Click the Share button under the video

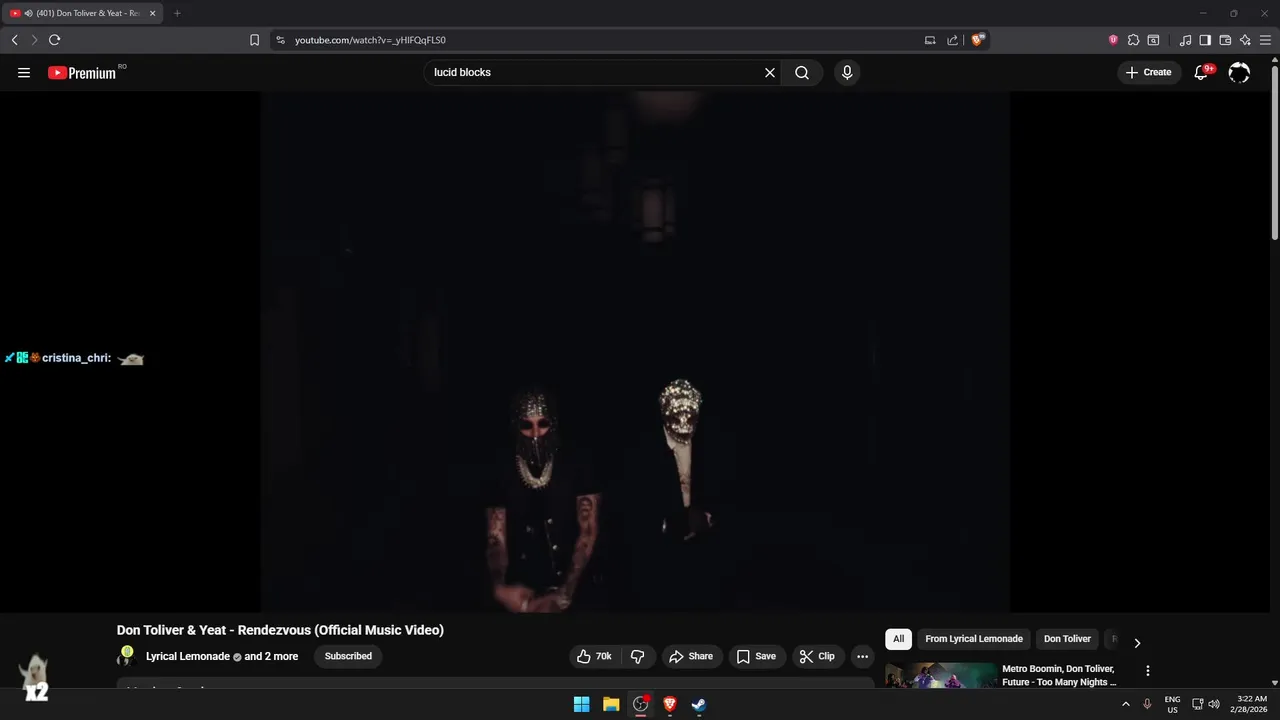[691, 656]
